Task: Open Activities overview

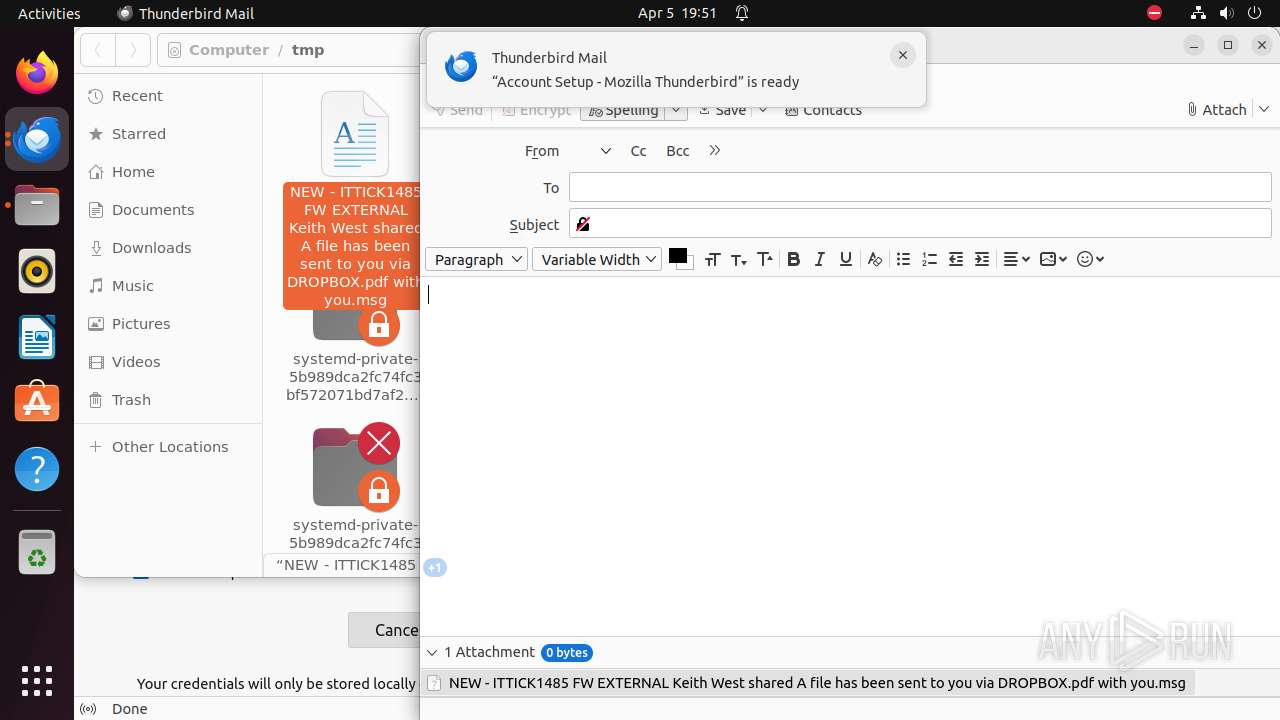Action: pos(49,13)
